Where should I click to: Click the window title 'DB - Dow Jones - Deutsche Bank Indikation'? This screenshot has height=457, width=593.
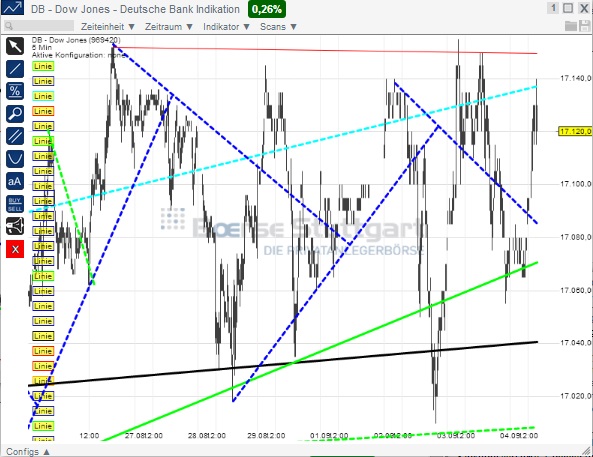(135, 9)
